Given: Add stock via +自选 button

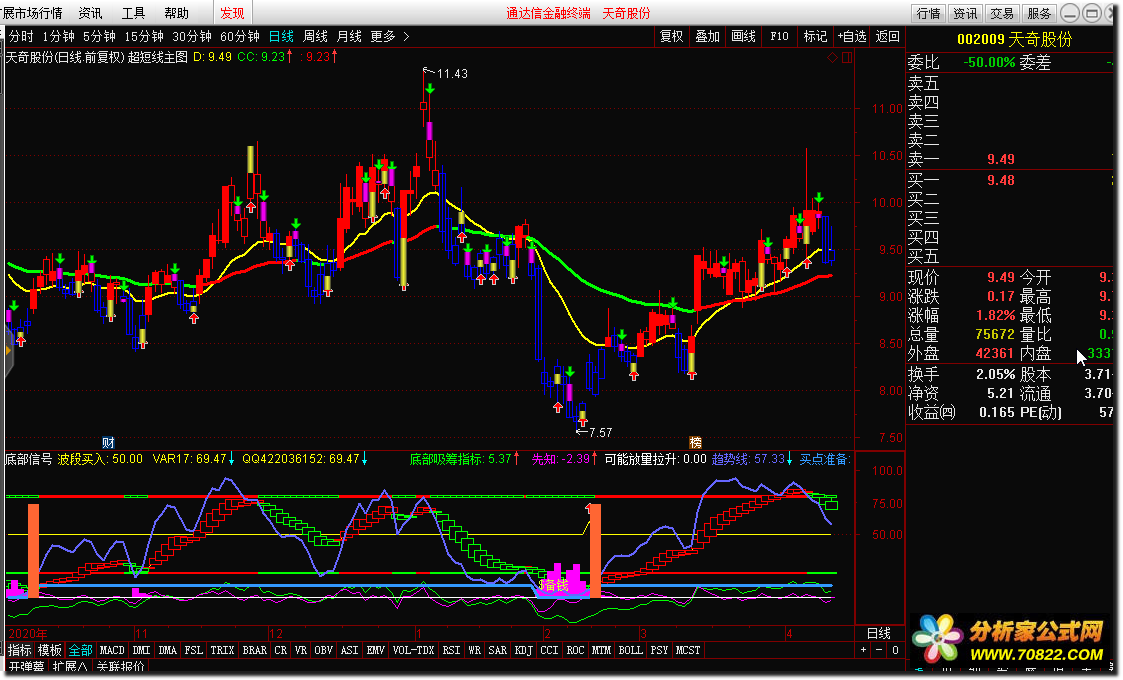Looking at the screenshot, I should tap(852, 36).
